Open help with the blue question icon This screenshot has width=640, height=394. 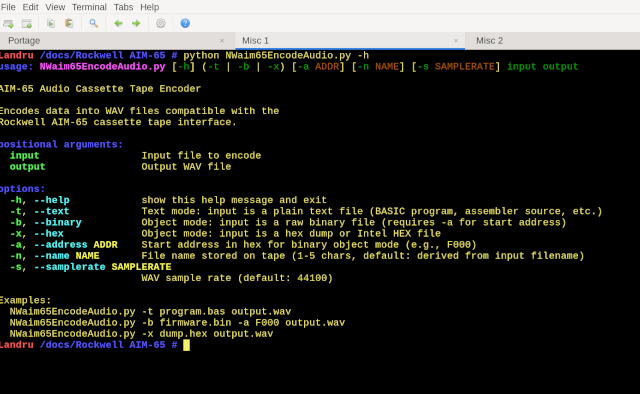tap(185, 23)
